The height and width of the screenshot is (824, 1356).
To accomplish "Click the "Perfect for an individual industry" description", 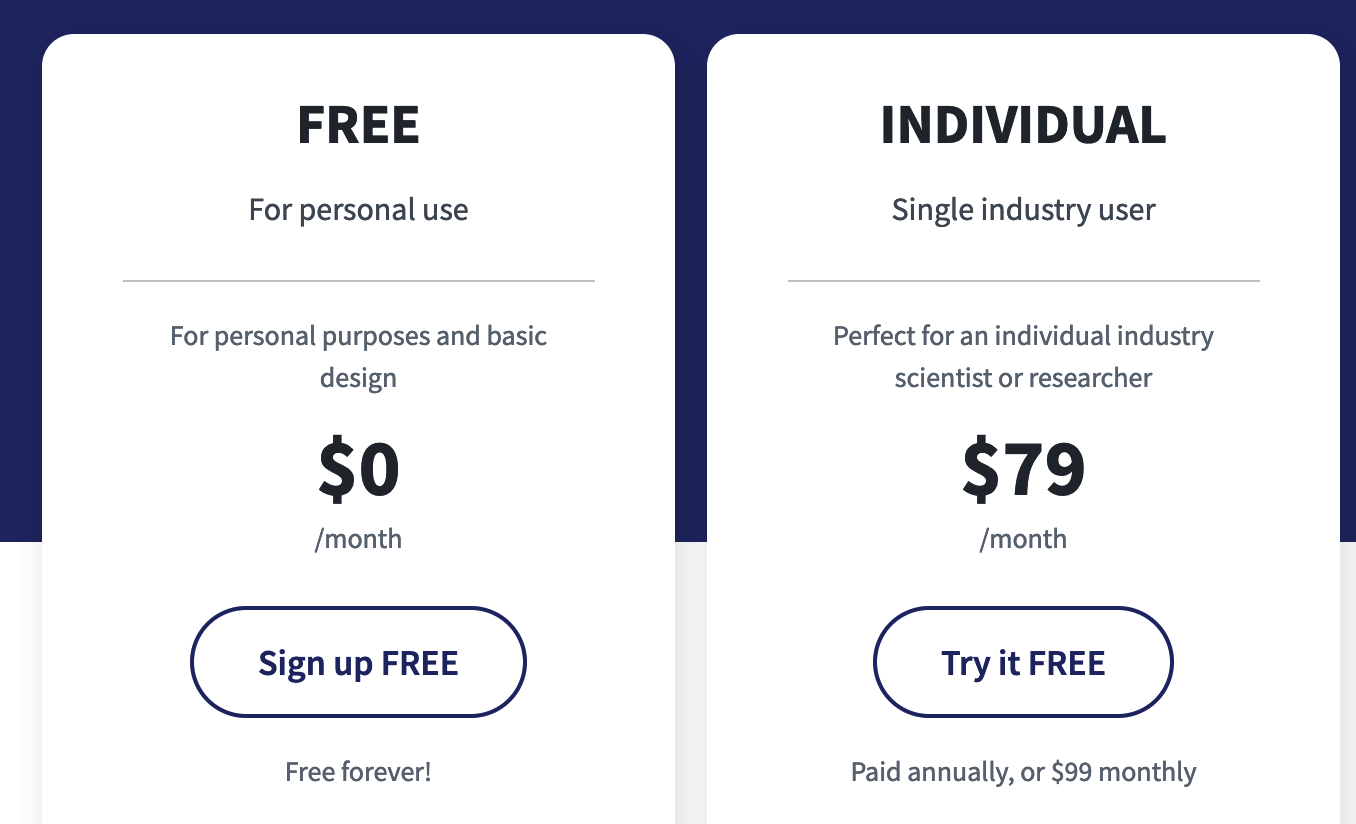I will [1023, 336].
